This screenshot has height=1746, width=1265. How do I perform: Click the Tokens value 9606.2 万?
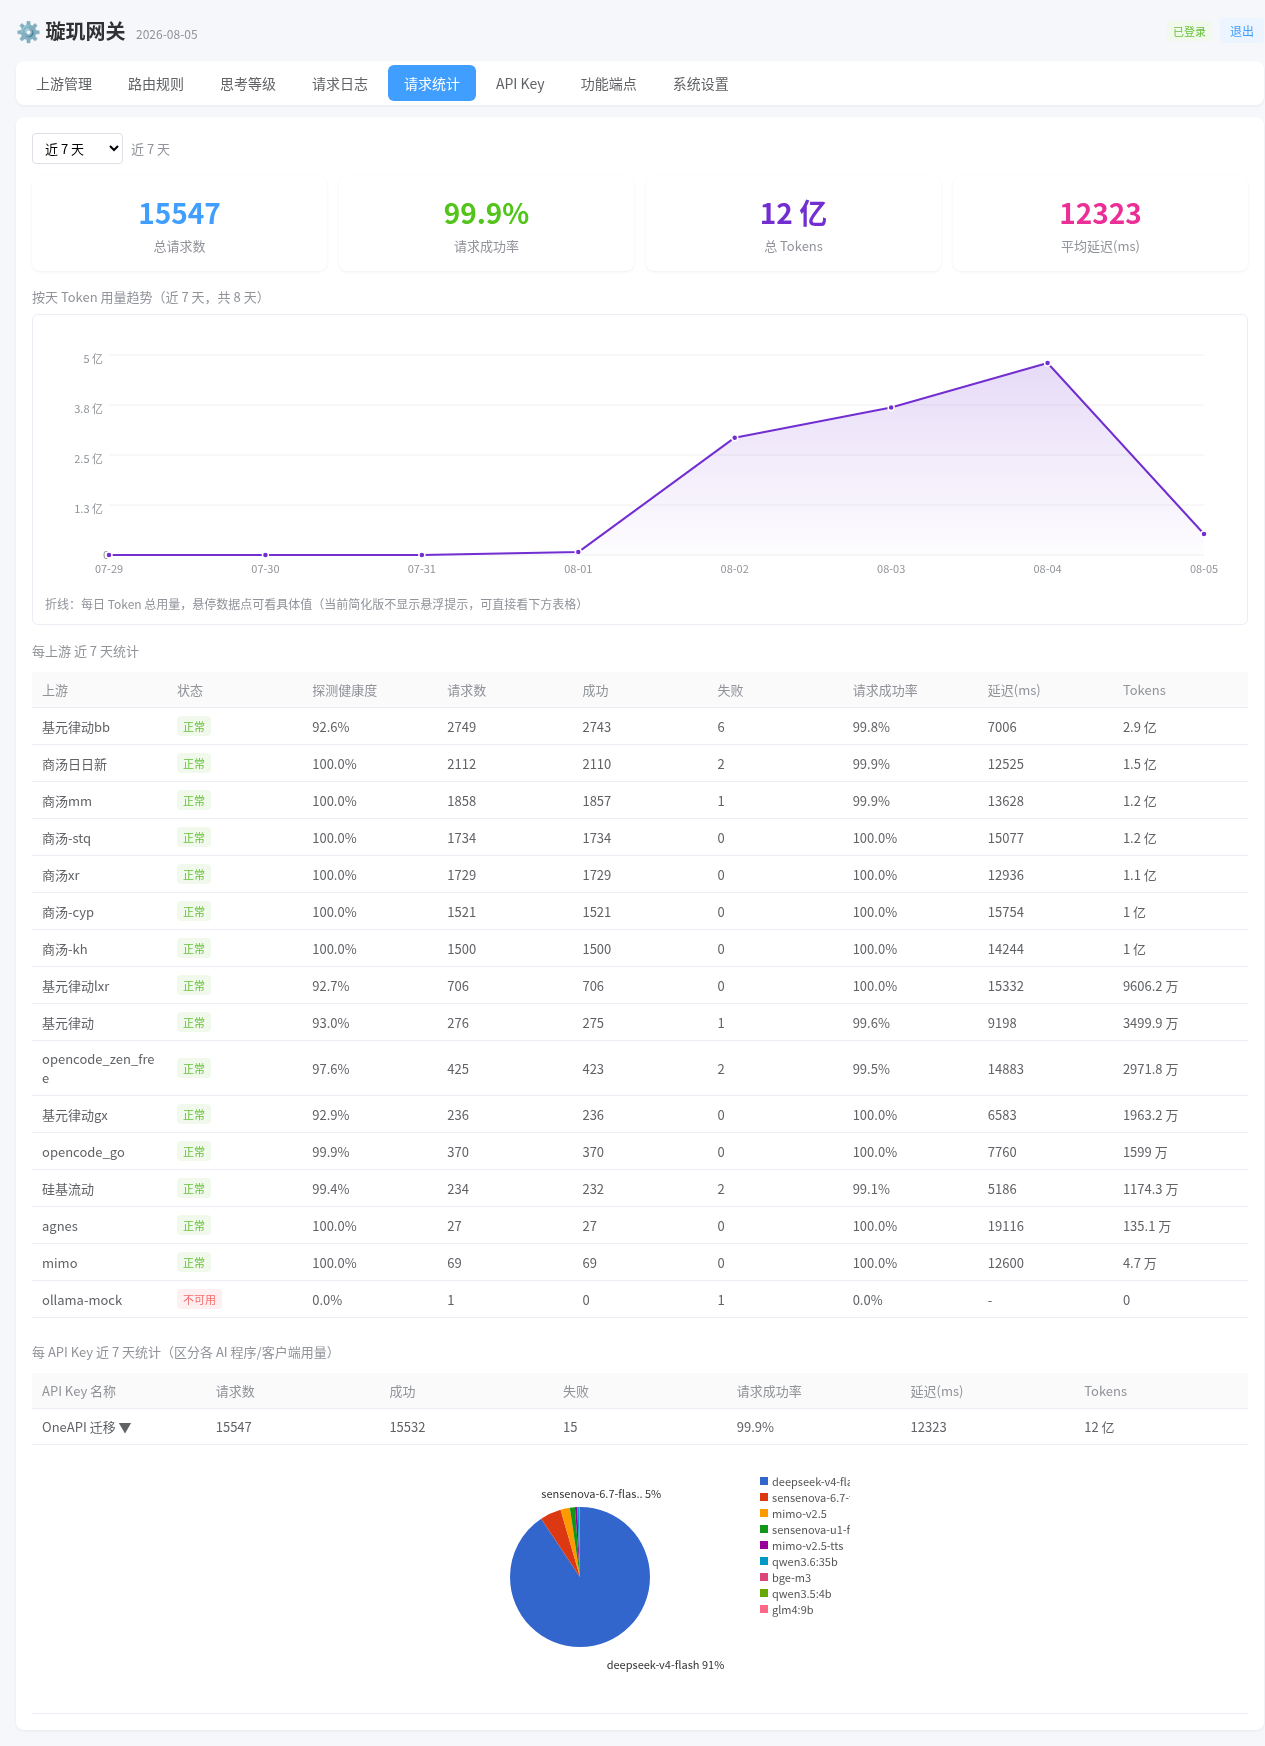click(x=1150, y=987)
